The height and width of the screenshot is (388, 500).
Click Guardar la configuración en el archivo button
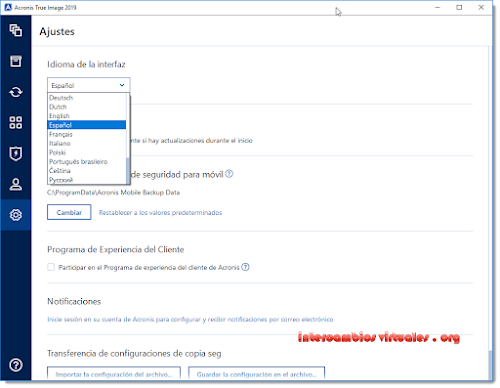point(256,373)
